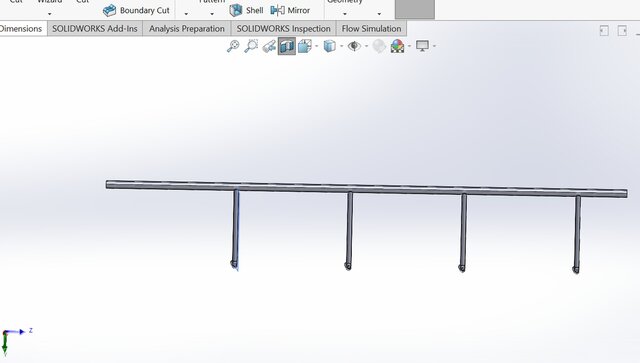Click View Settings monitor icon
The width and height of the screenshot is (640, 363).
click(422, 46)
